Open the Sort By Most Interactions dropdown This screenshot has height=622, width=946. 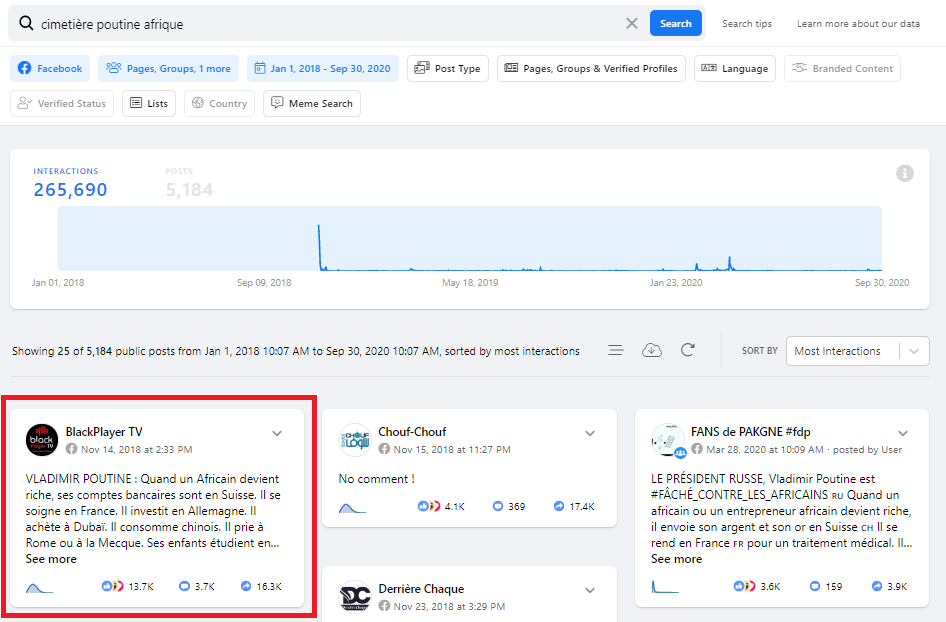857,351
